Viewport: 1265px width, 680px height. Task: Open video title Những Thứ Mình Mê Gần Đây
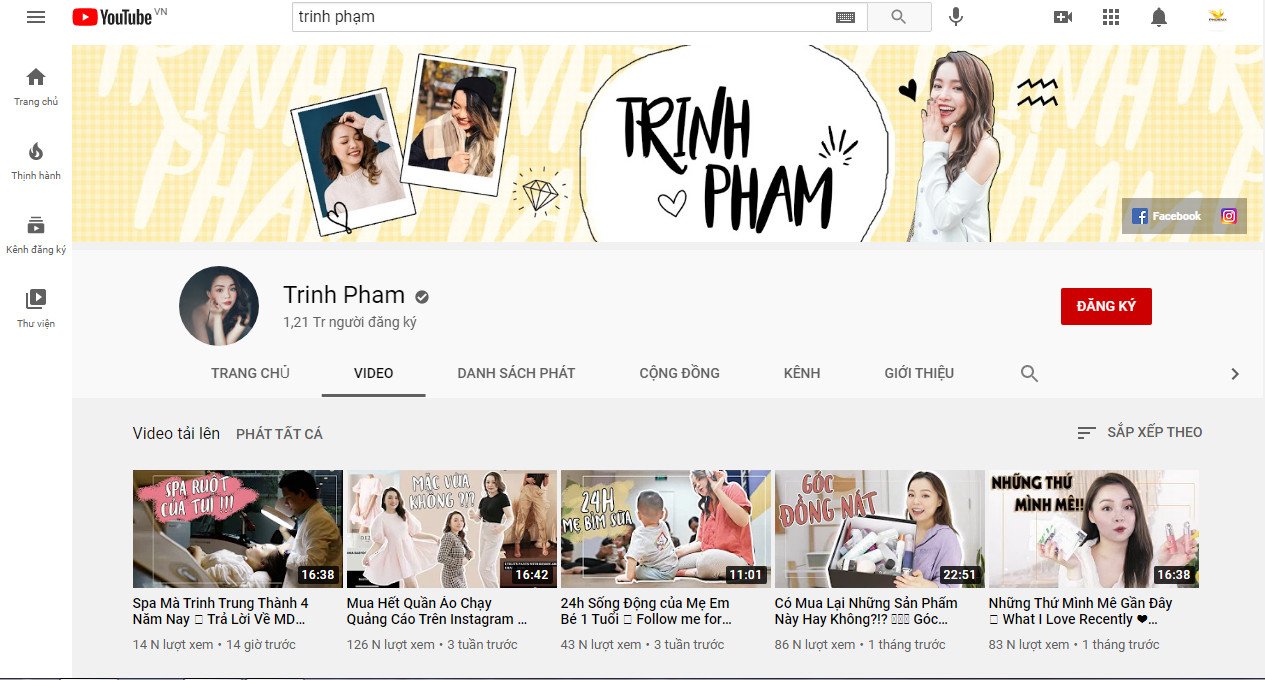pyautogui.click(x=1081, y=611)
